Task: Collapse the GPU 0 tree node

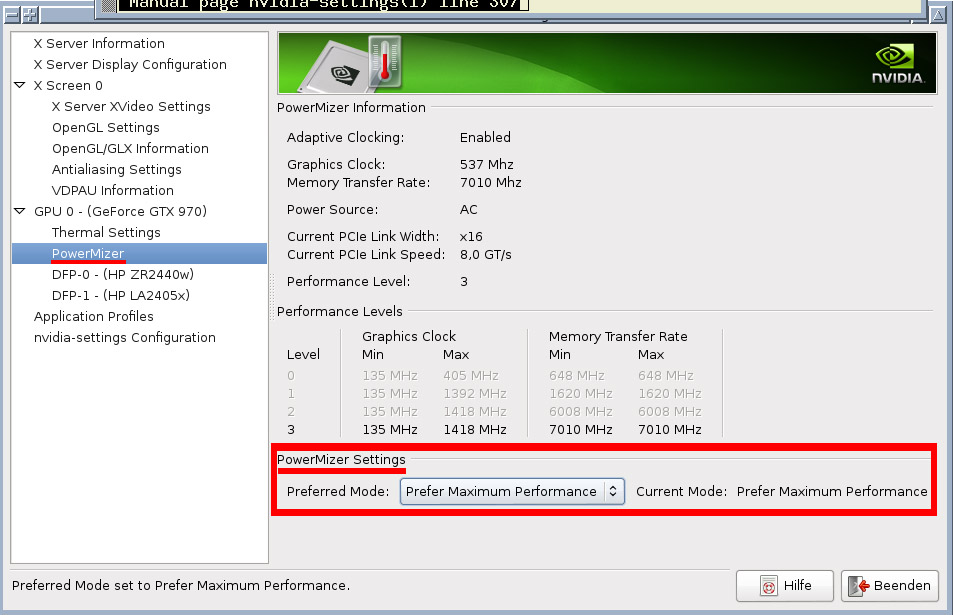Action: point(20,211)
